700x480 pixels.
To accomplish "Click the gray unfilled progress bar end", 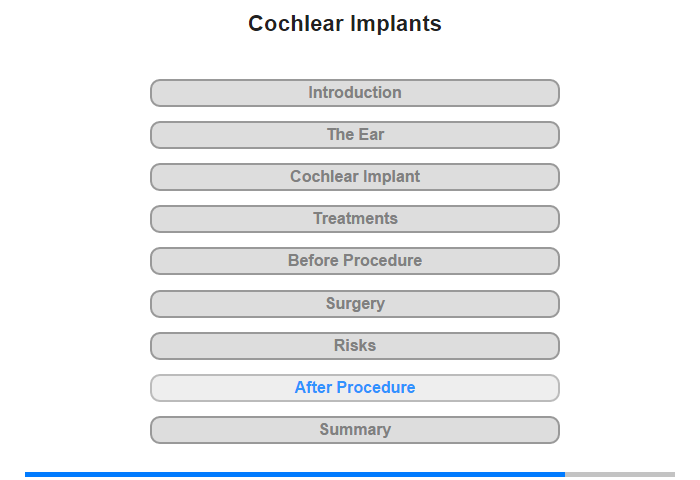I will click(x=620, y=474).
